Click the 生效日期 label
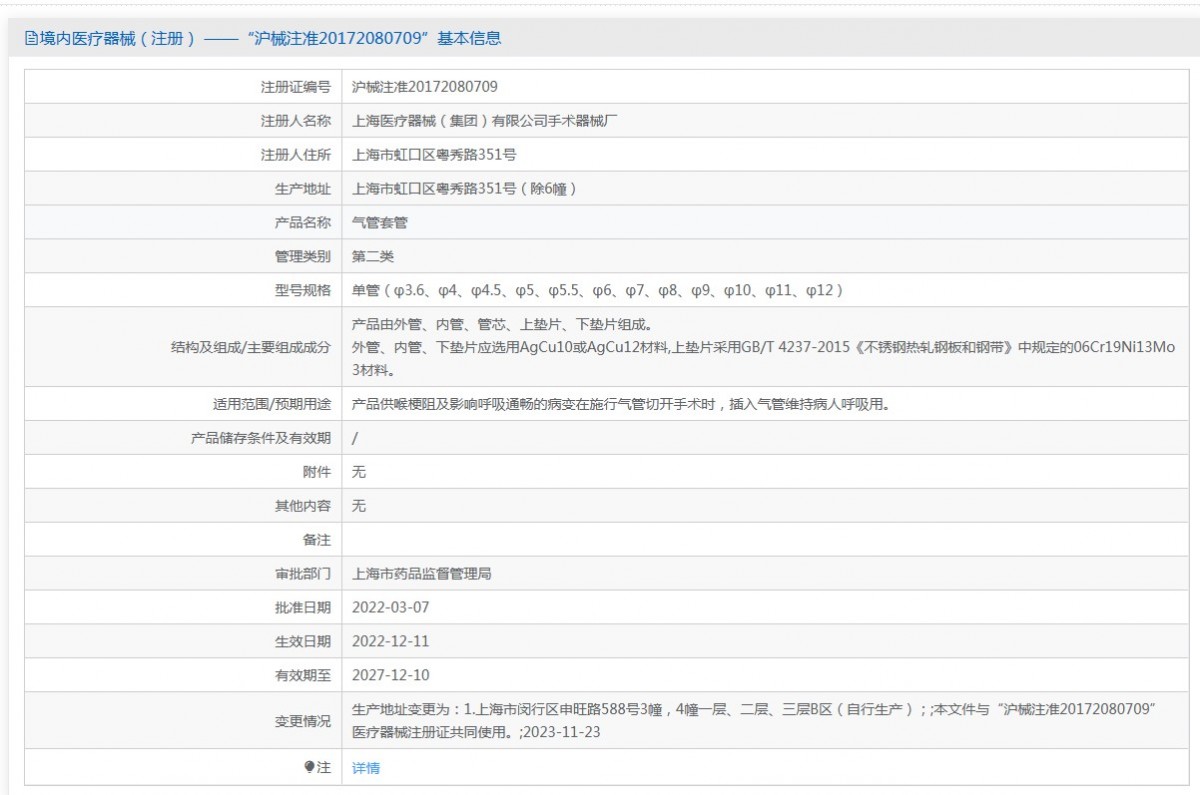 (x=303, y=641)
